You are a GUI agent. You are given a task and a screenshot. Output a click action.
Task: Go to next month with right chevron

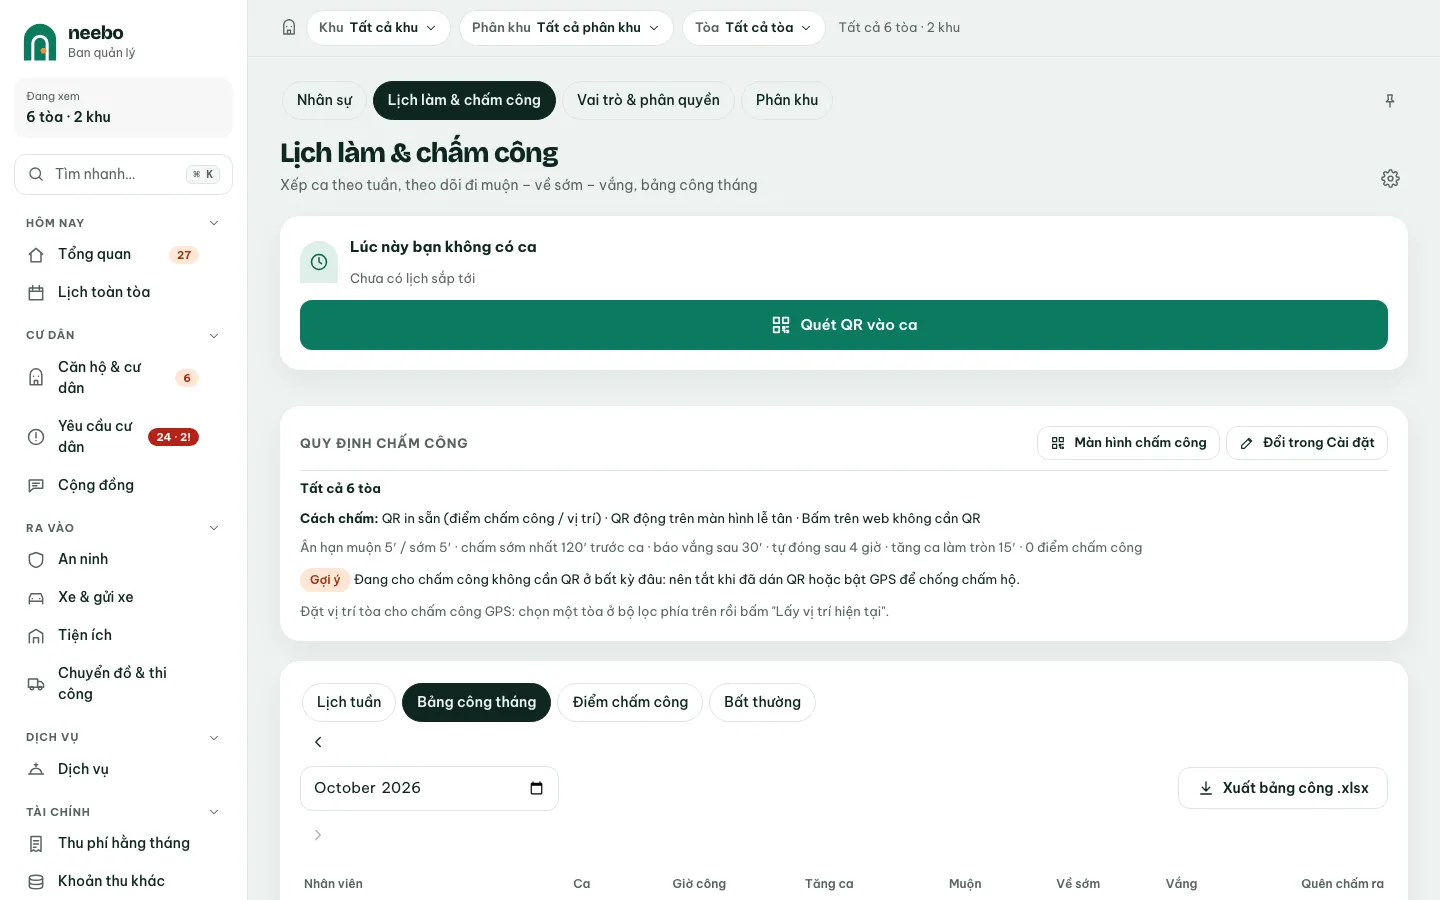click(318, 835)
